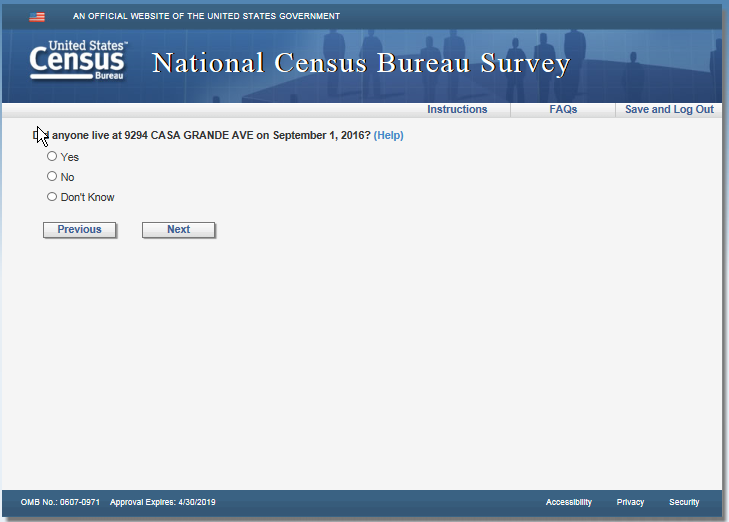
Task: Click the Approval Expires 4/30/2019 text
Action: coord(163,502)
